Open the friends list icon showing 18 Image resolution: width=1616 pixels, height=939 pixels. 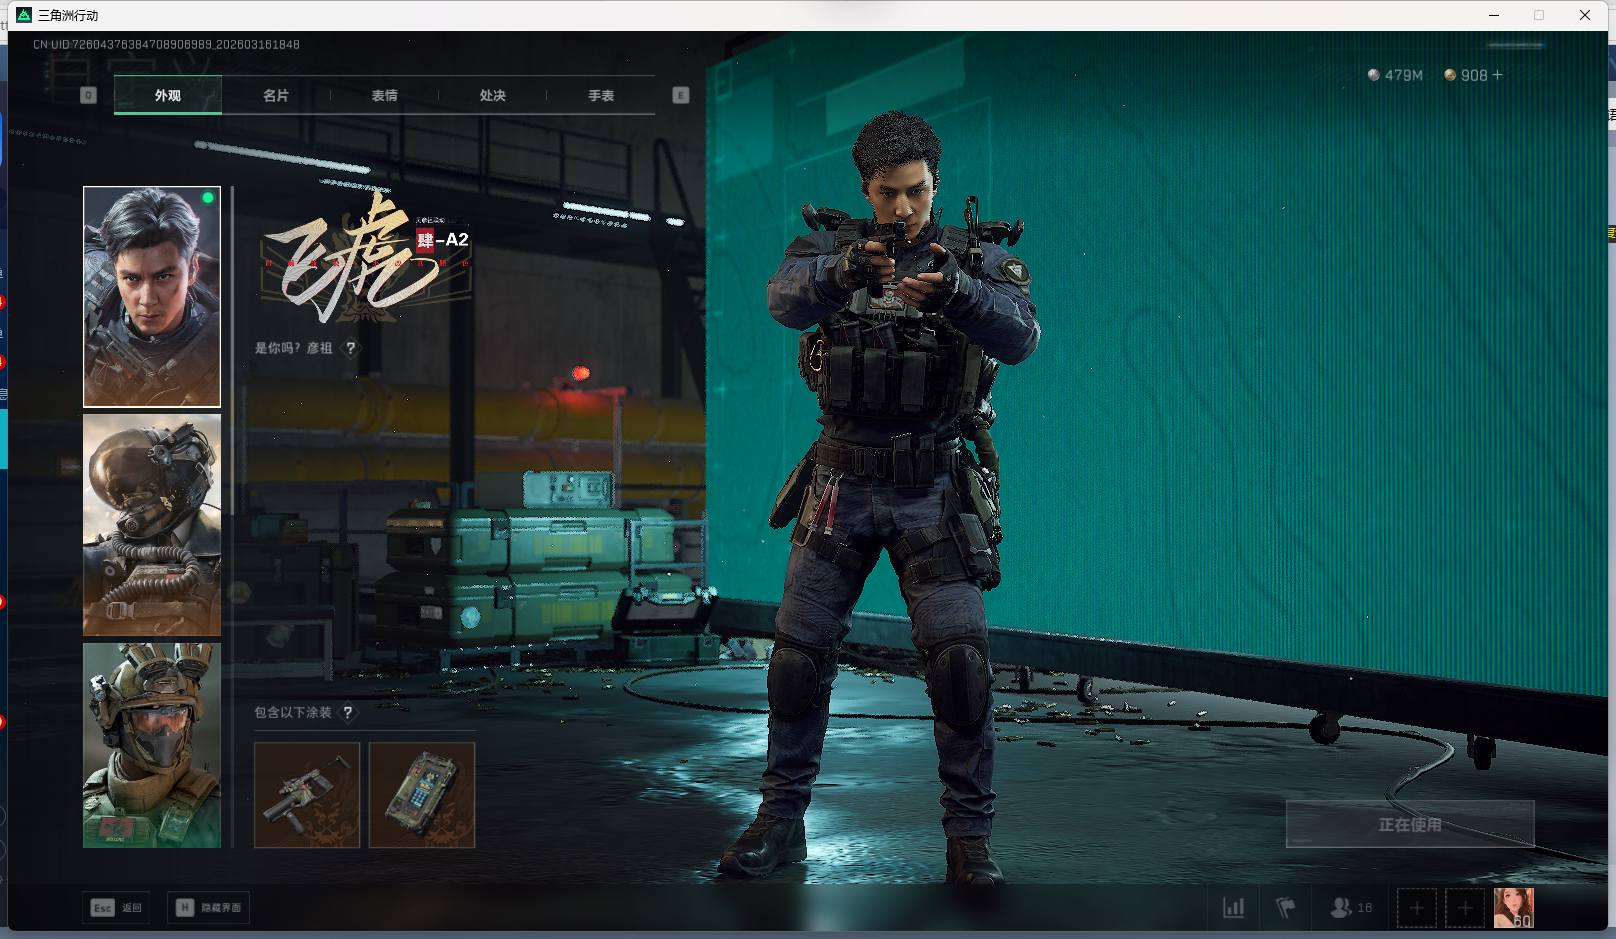coord(1350,908)
